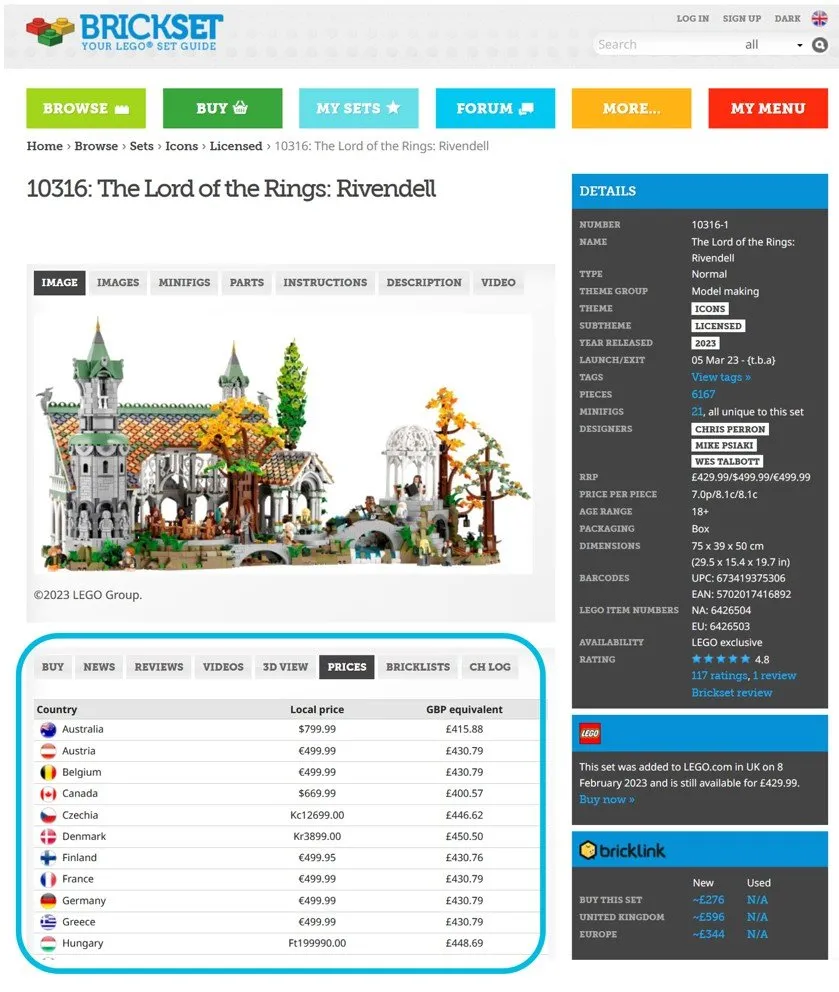Click the Licensed breadcrumb link
The height and width of the screenshot is (992, 839).
pyautogui.click(x=236, y=146)
